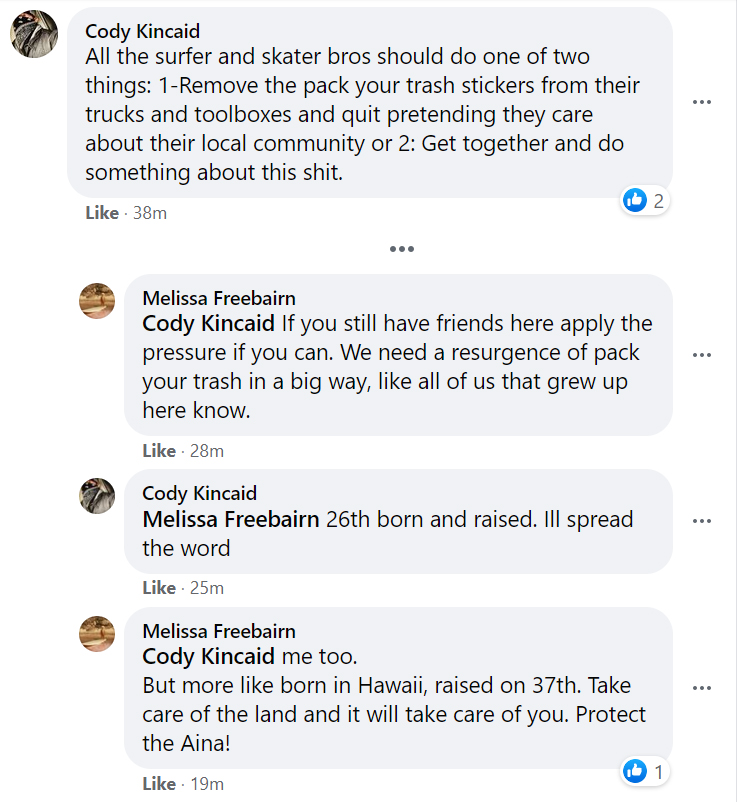Like Cody's 'Ill spread the word' reply
737x802 pixels.
click(x=159, y=588)
